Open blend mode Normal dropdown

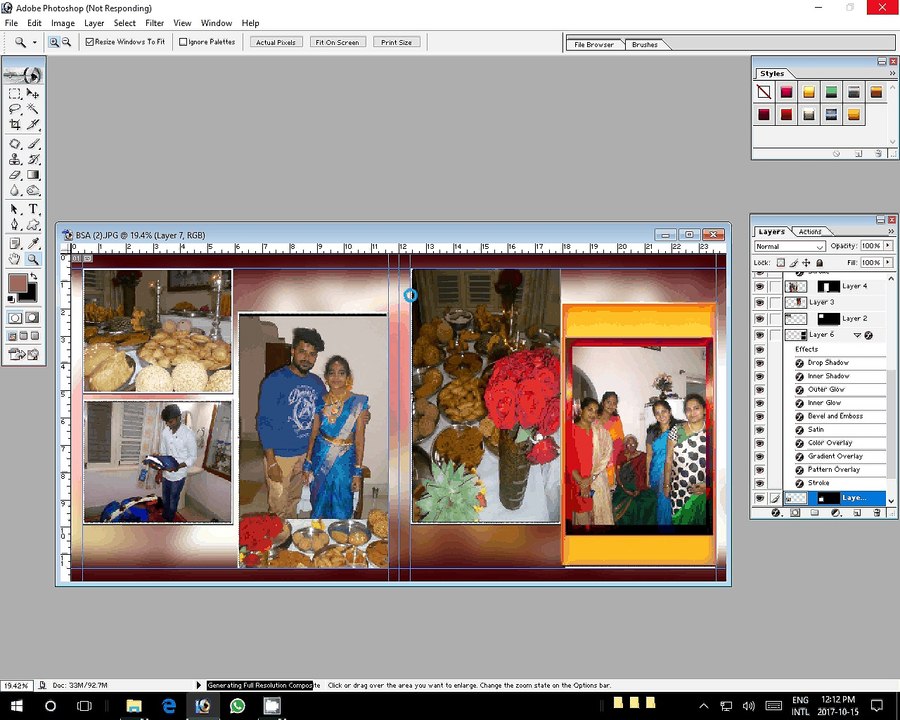[790, 246]
